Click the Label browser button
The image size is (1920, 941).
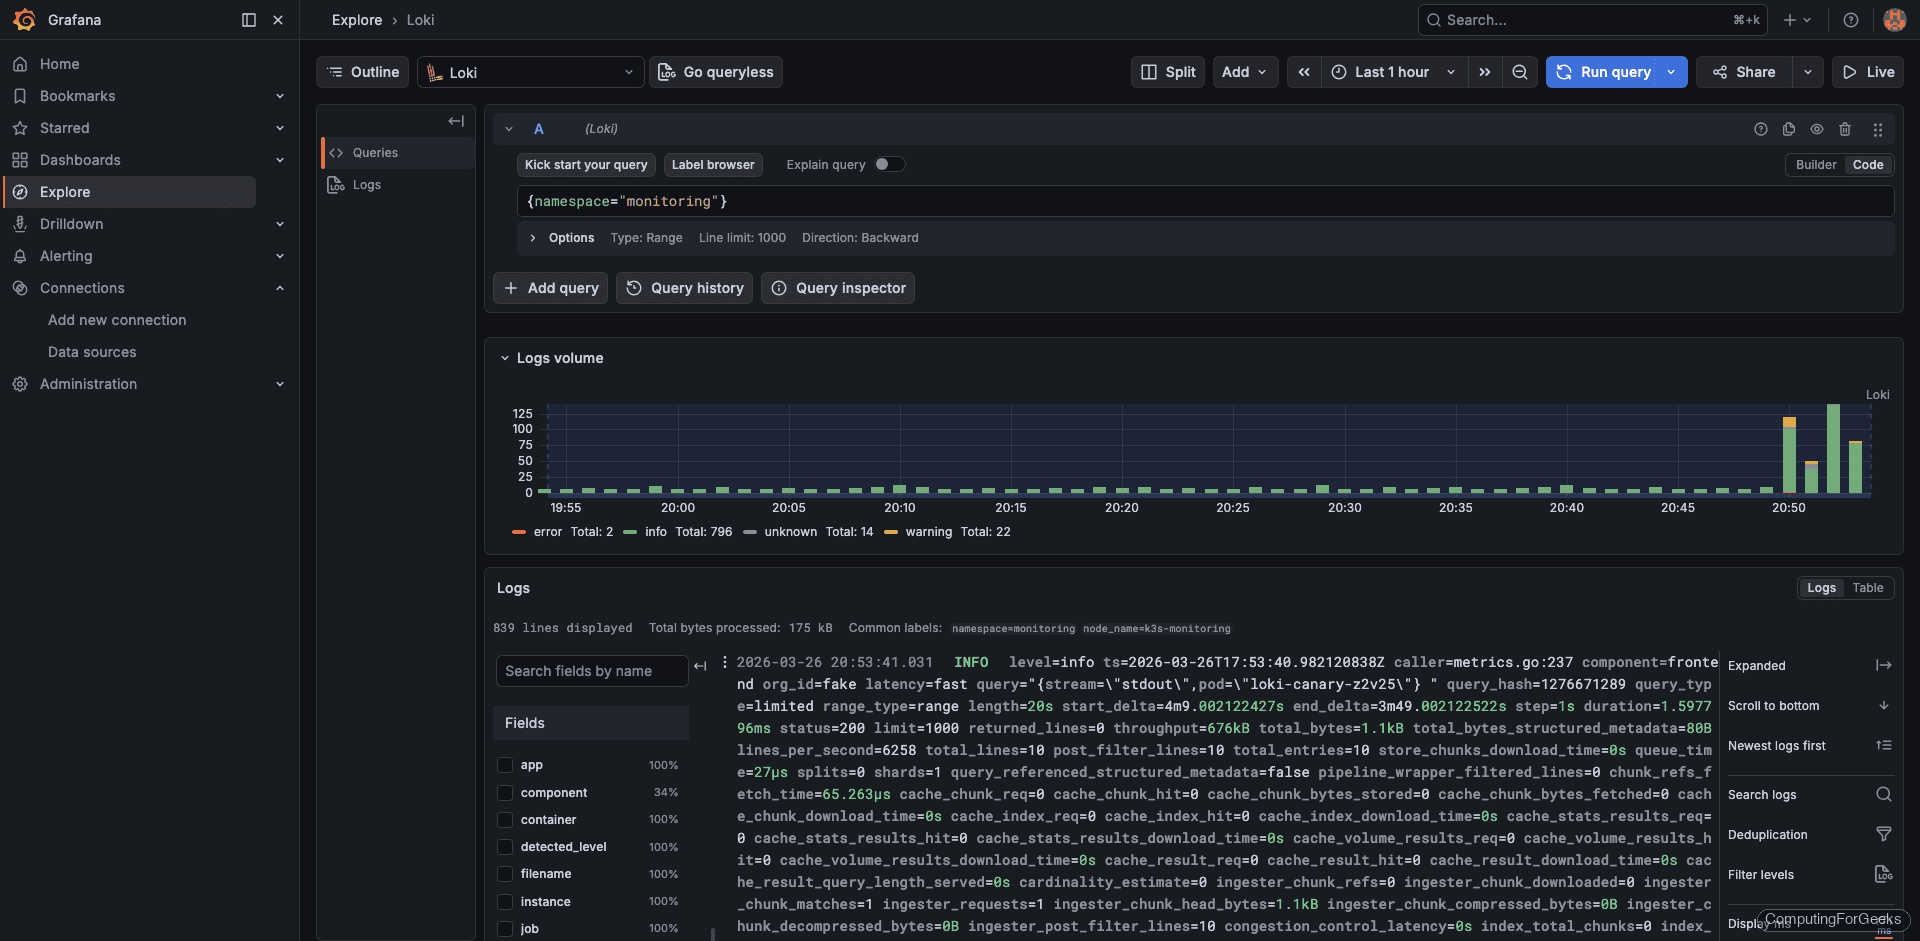[713, 164]
